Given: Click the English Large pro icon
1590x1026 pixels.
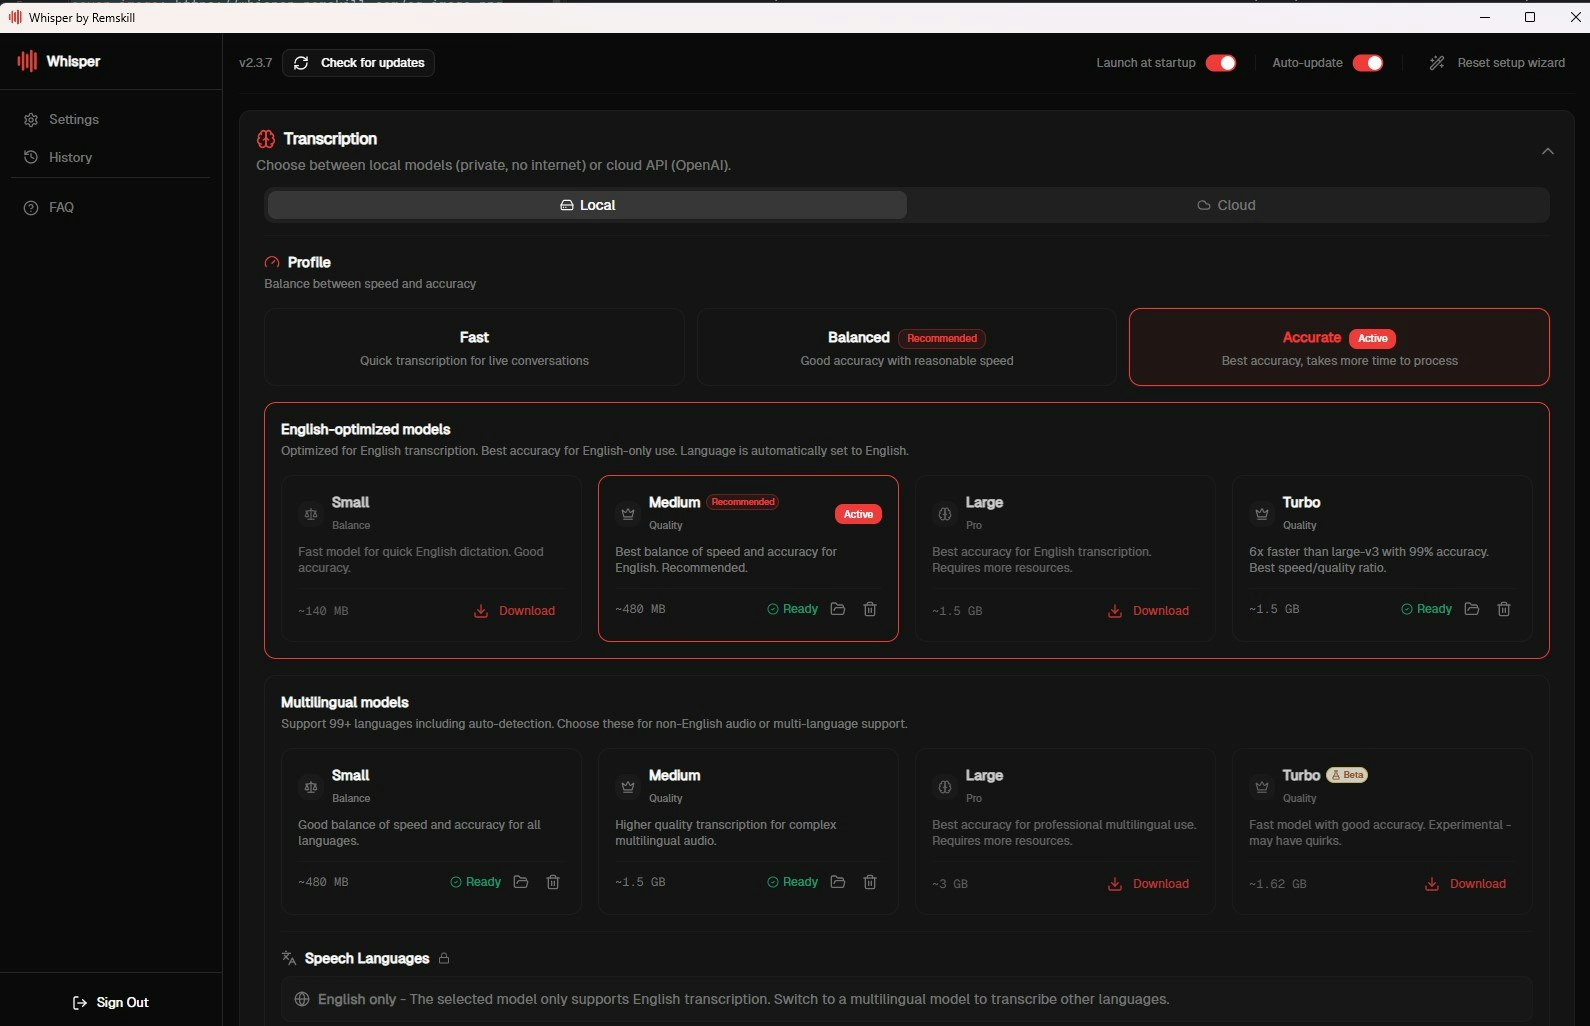Looking at the screenshot, I should tap(945, 514).
